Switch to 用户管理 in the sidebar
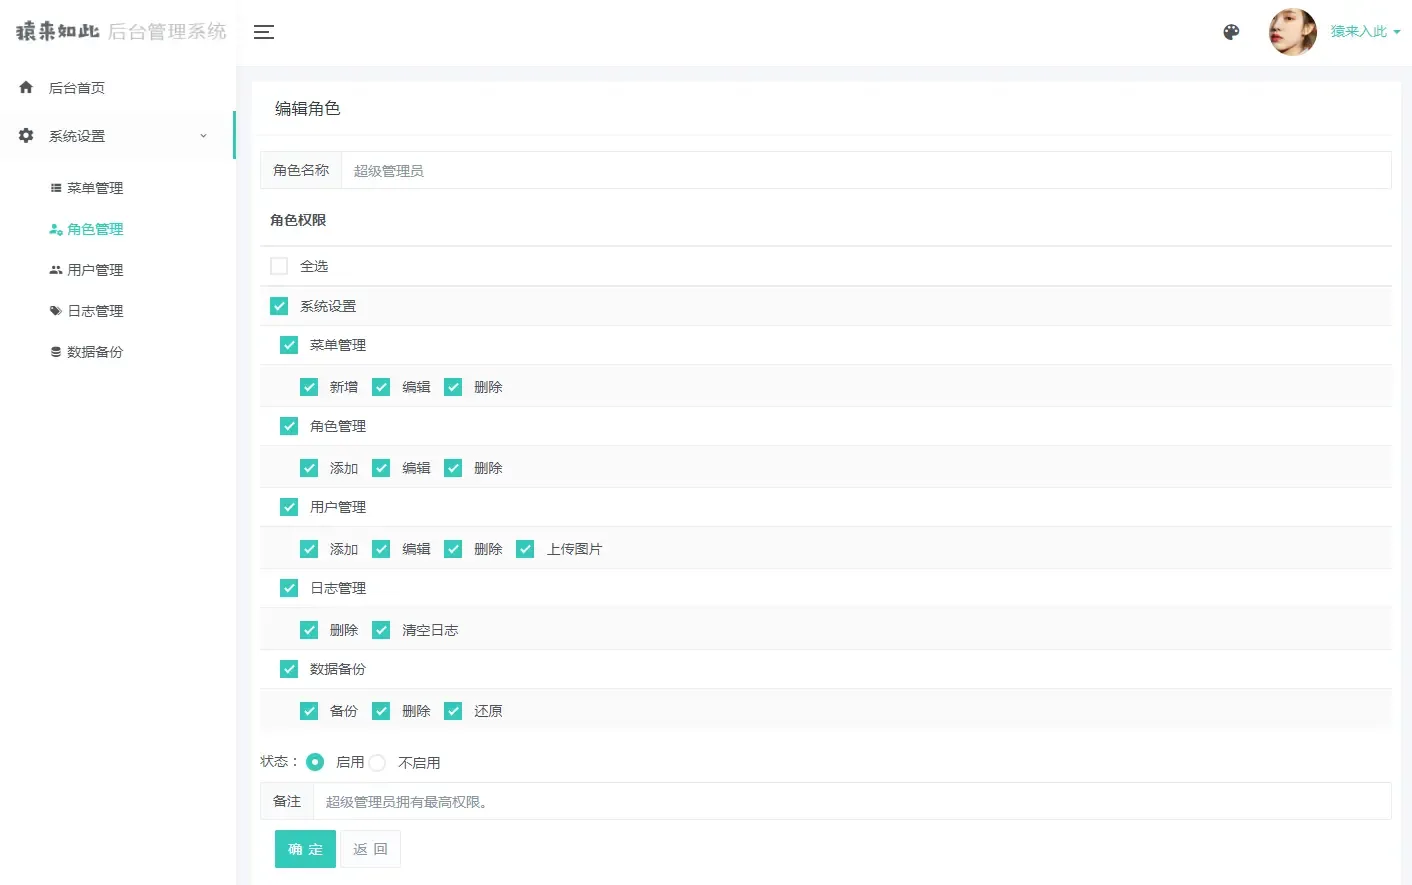This screenshot has width=1412, height=885. click(x=97, y=269)
